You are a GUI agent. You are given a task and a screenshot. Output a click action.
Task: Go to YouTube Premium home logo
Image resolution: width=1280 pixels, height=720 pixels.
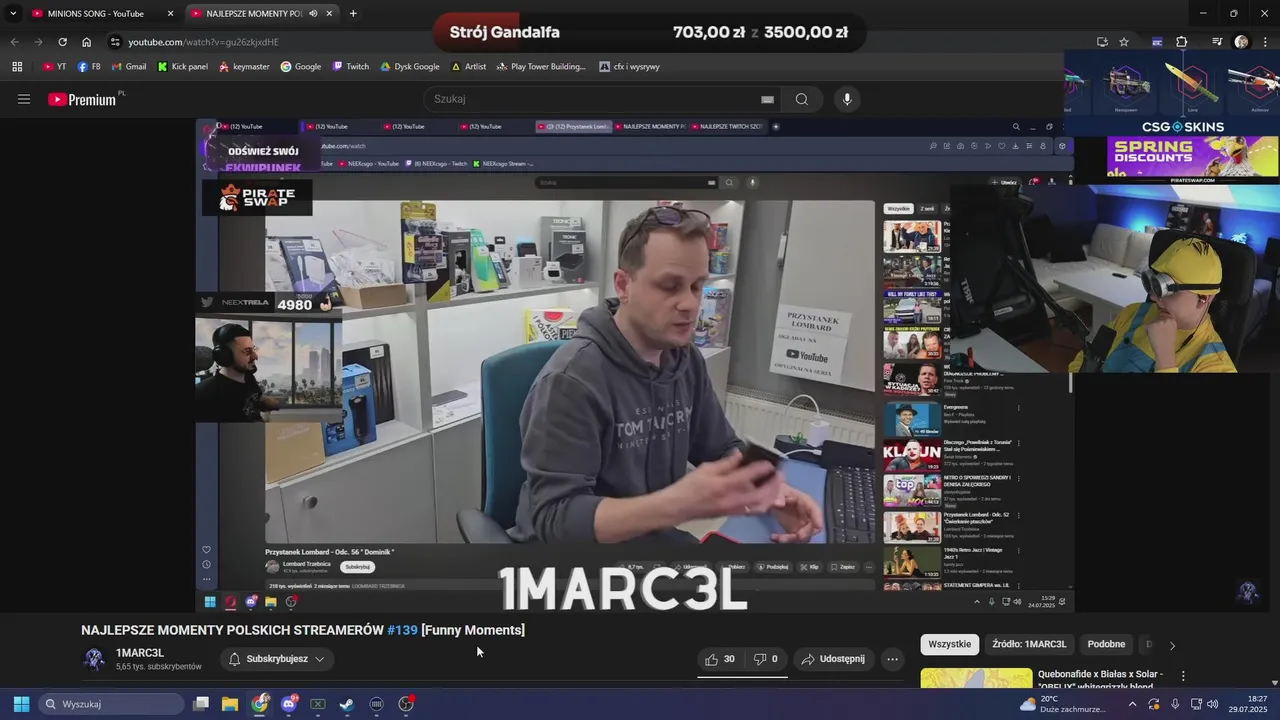coord(82,99)
